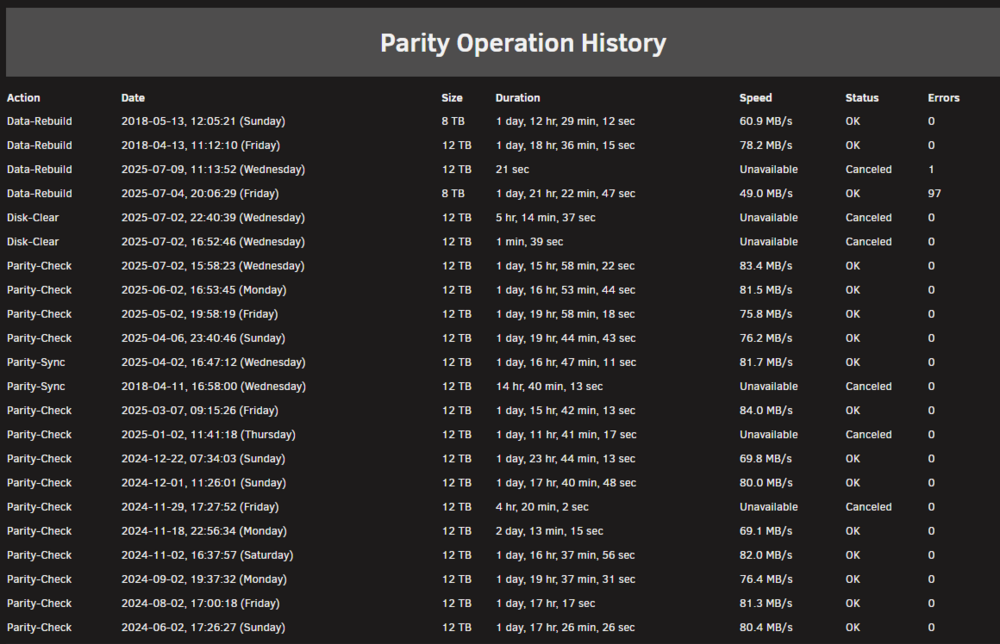Click date 2024-08-02, 17:00:18 (Friday)

[200, 604]
